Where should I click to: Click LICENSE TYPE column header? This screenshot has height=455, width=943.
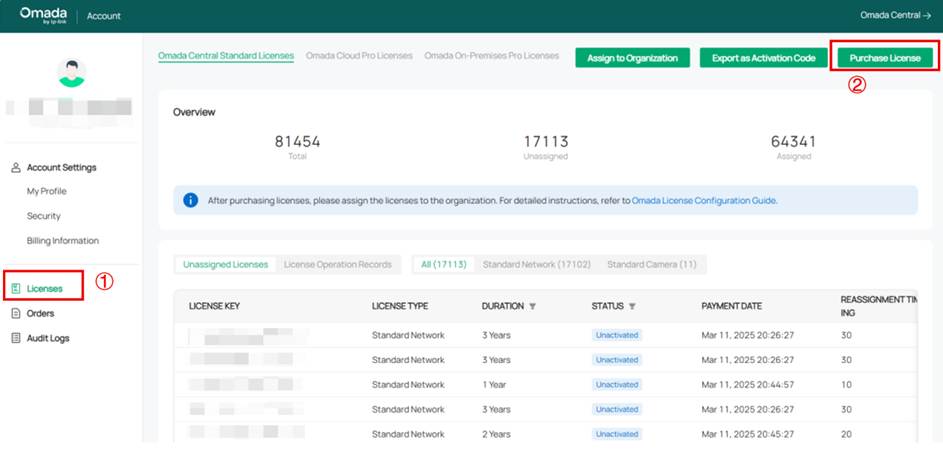[400, 306]
